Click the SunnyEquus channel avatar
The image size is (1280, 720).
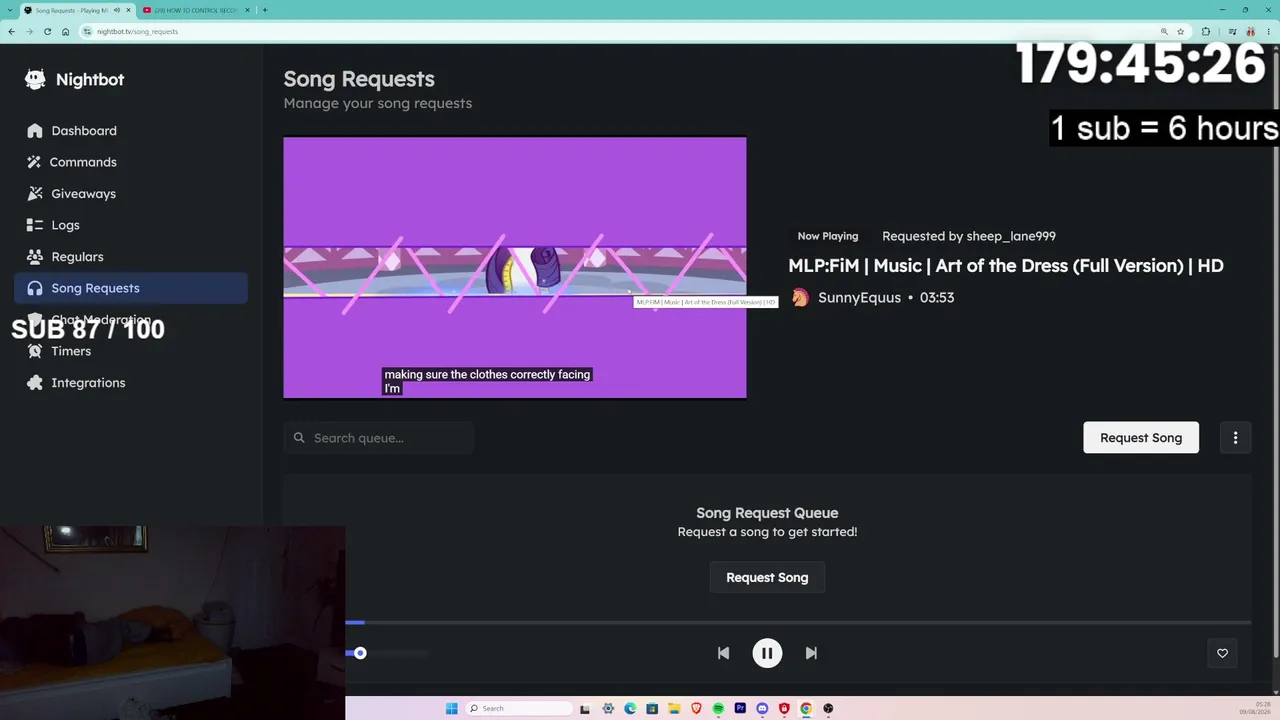point(800,298)
